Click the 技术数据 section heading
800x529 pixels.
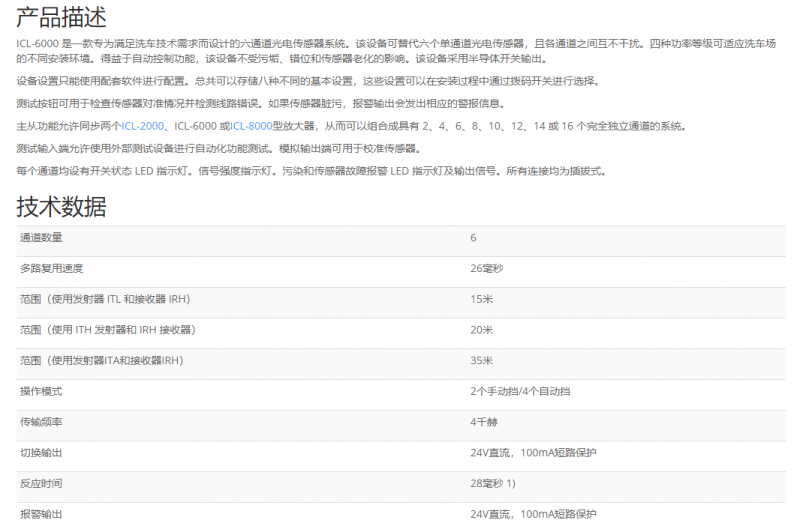[61, 207]
